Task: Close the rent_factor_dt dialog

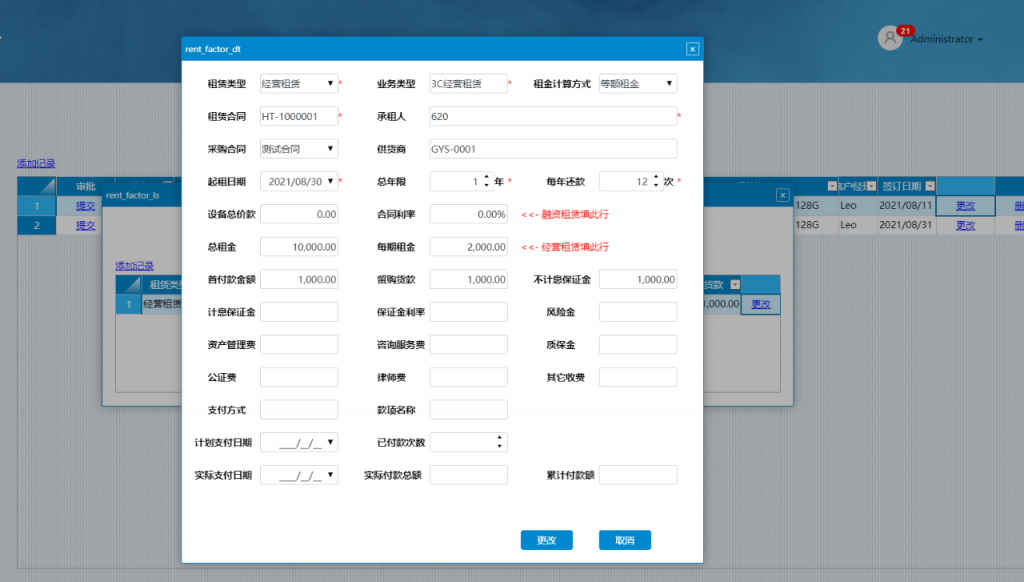Action: (x=692, y=49)
